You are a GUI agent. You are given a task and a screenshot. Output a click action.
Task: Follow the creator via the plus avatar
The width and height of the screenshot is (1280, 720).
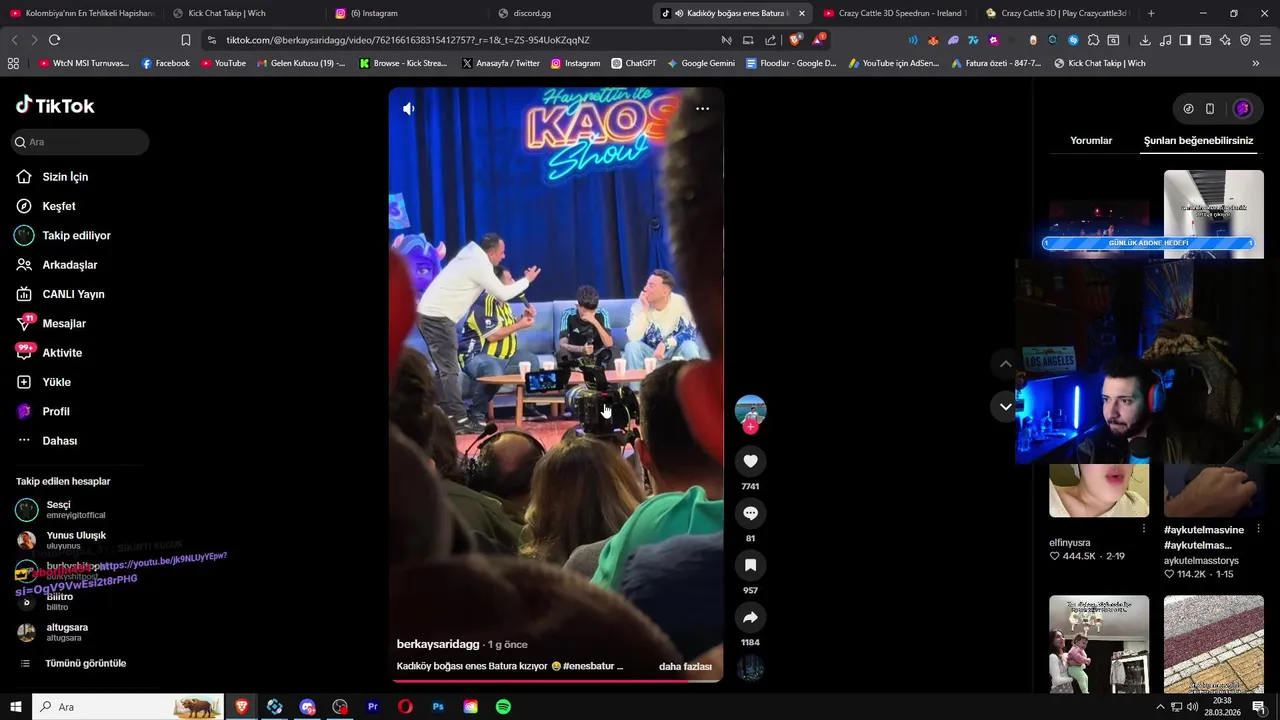(x=750, y=427)
